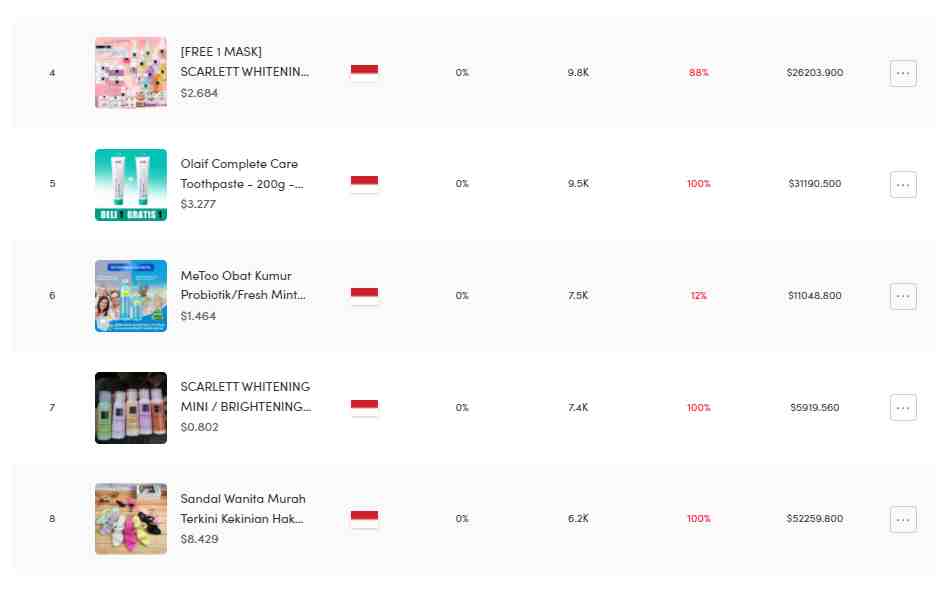
Task: Open more options for MeToo Obat Kumur row
Action: 902,296
